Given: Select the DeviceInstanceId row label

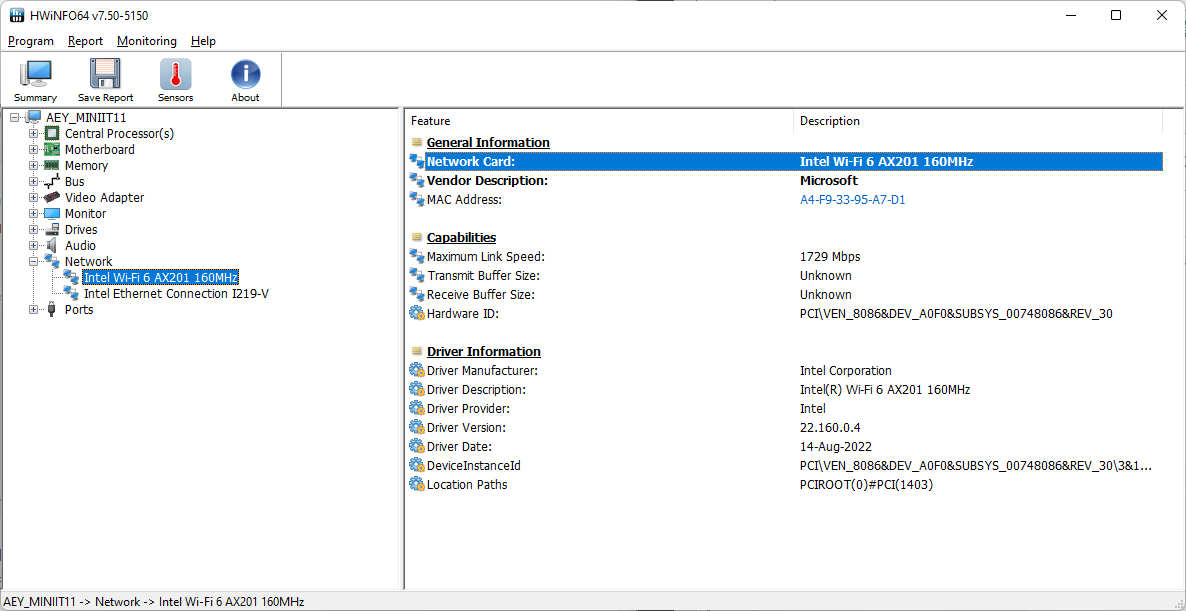Looking at the screenshot, I should pyautogui.click(x=473, y=466).
